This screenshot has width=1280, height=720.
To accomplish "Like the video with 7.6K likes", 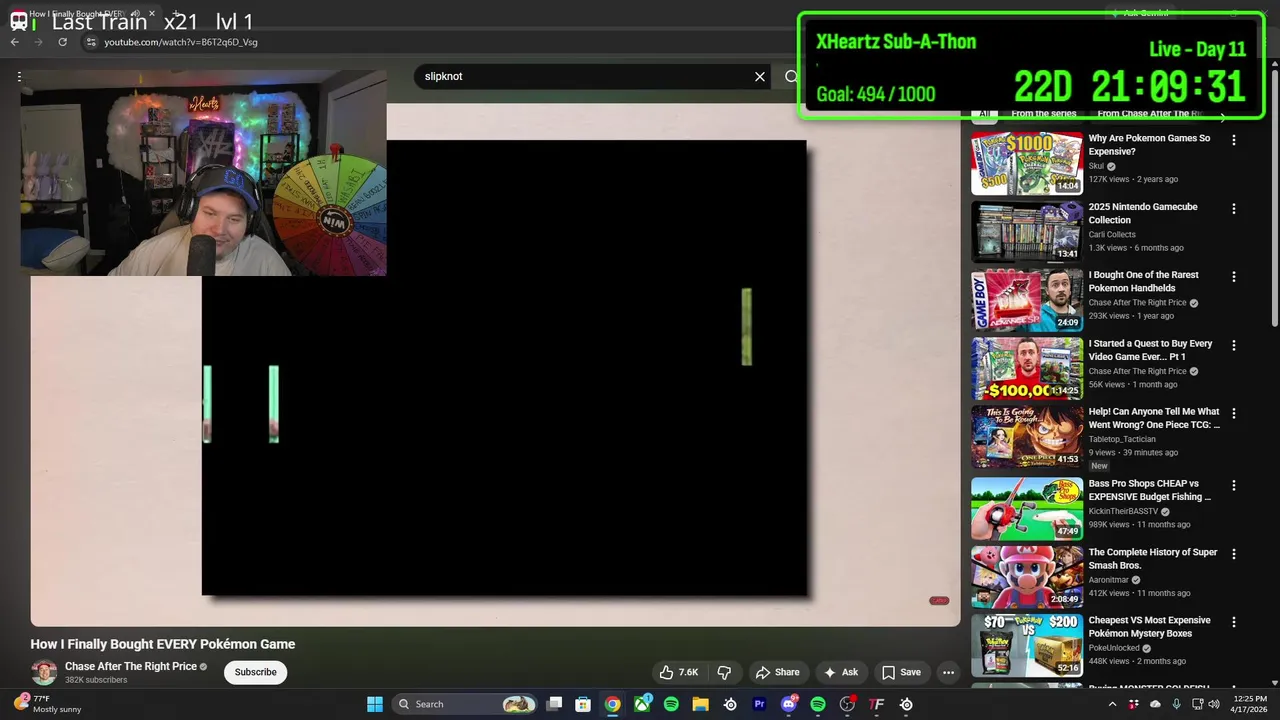I will coord(678,672).
